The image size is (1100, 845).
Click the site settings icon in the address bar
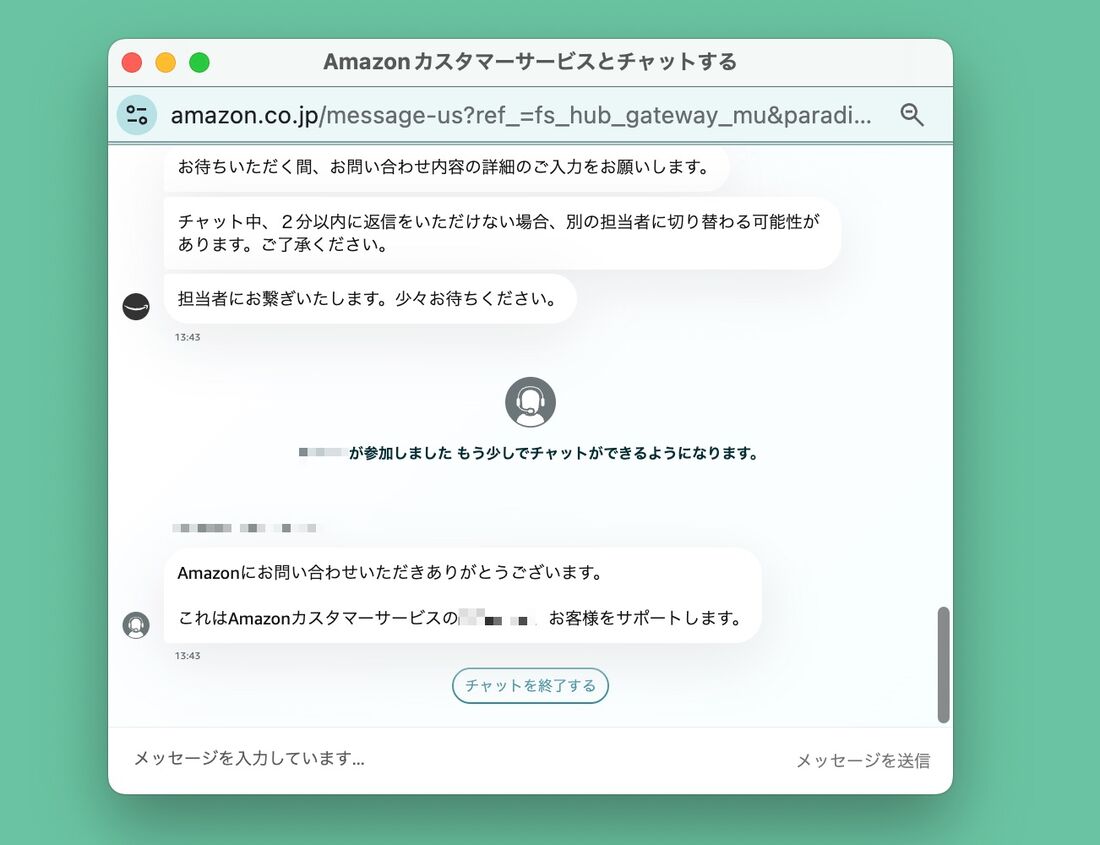pyautogui.click(x=137, y=114)
